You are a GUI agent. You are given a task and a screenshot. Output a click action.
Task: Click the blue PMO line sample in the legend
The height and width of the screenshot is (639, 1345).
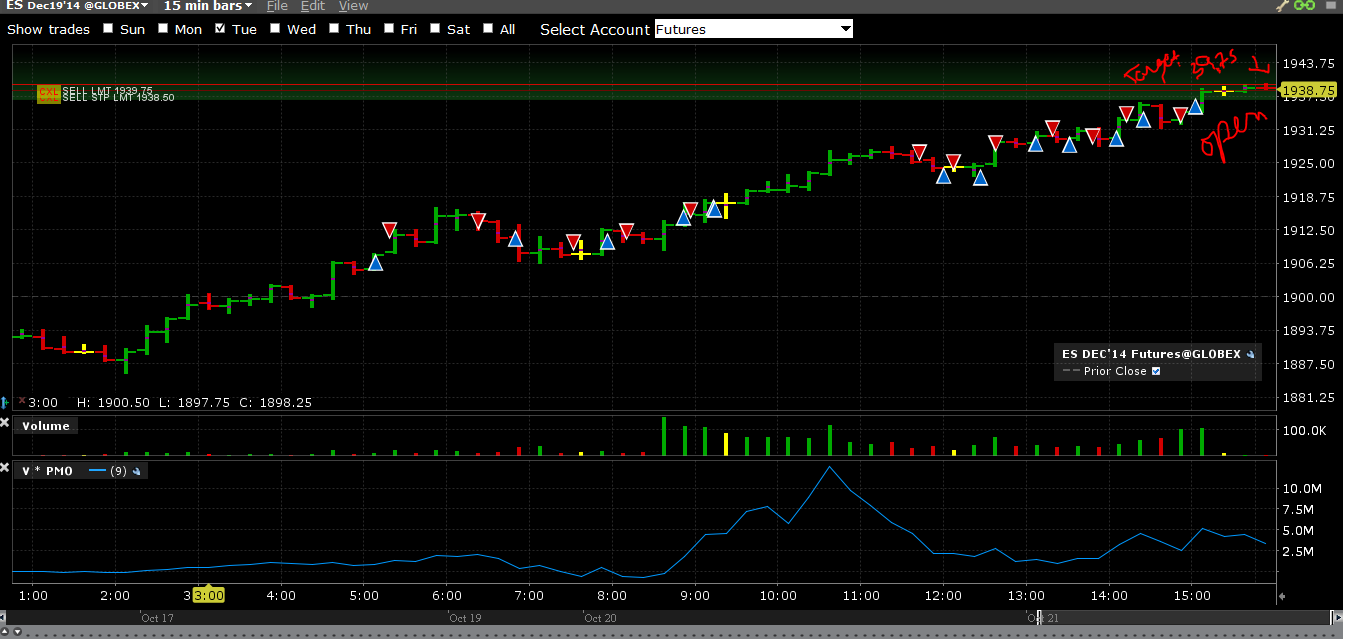click(x=98, y=470)
